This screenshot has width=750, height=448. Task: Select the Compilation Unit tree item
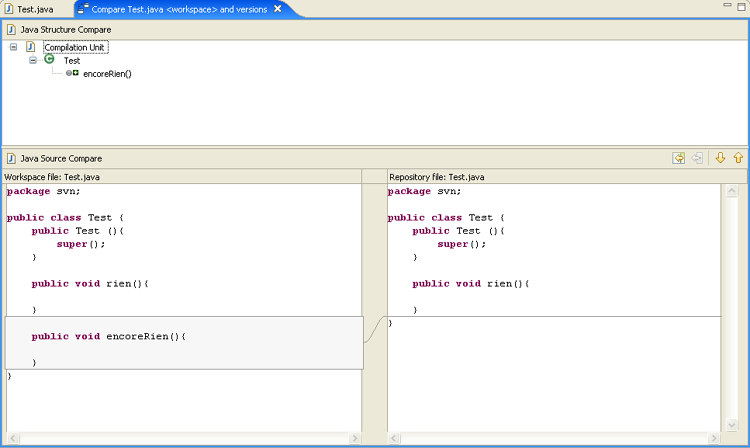pyautogui.click(x=75, y=47)
